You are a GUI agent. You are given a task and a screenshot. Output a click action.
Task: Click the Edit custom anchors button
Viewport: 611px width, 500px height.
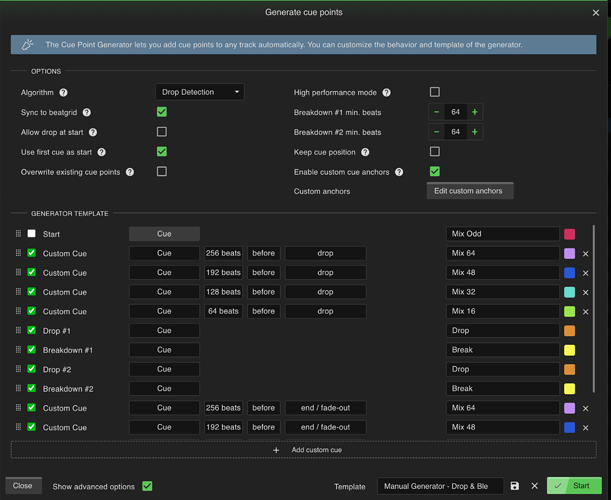tap(470, 191)
